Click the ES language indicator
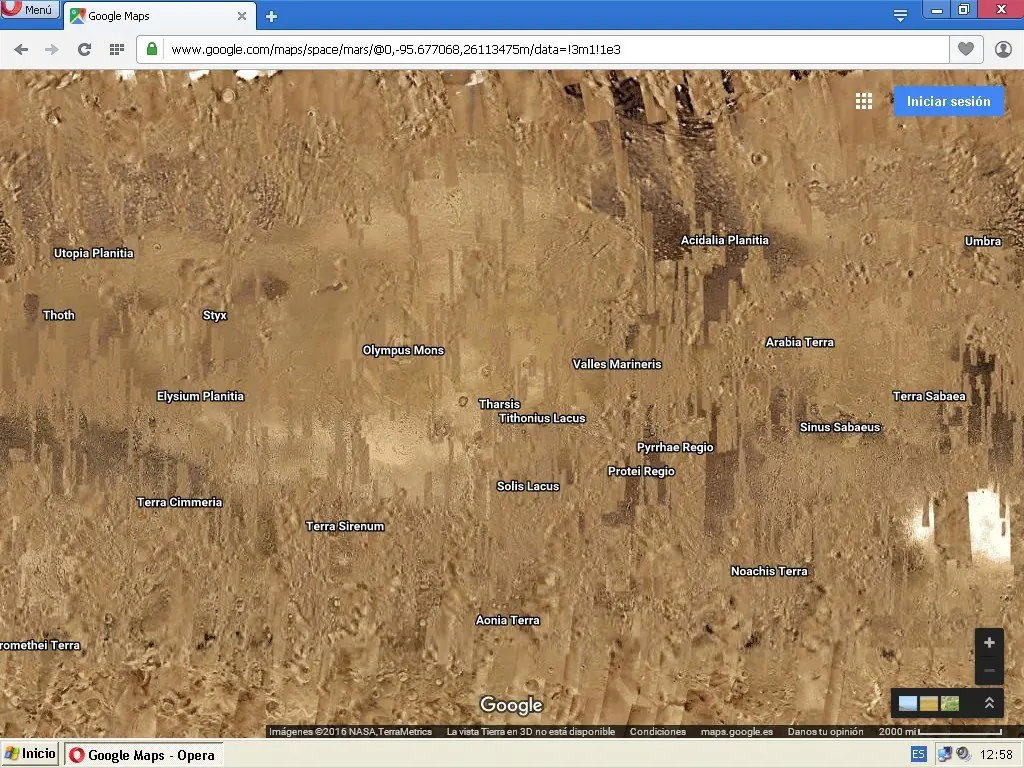This screenshot has height=768, width=1024. (918, 754)
